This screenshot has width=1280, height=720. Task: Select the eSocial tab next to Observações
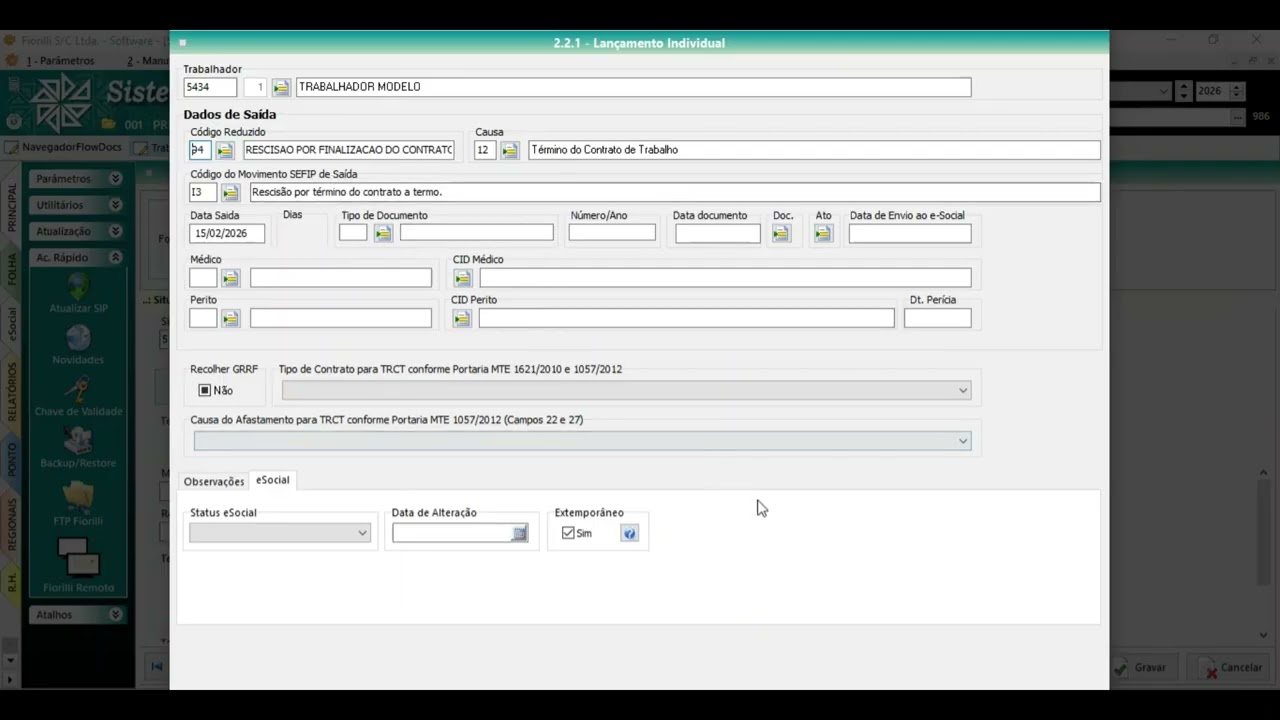pos(273,480)
